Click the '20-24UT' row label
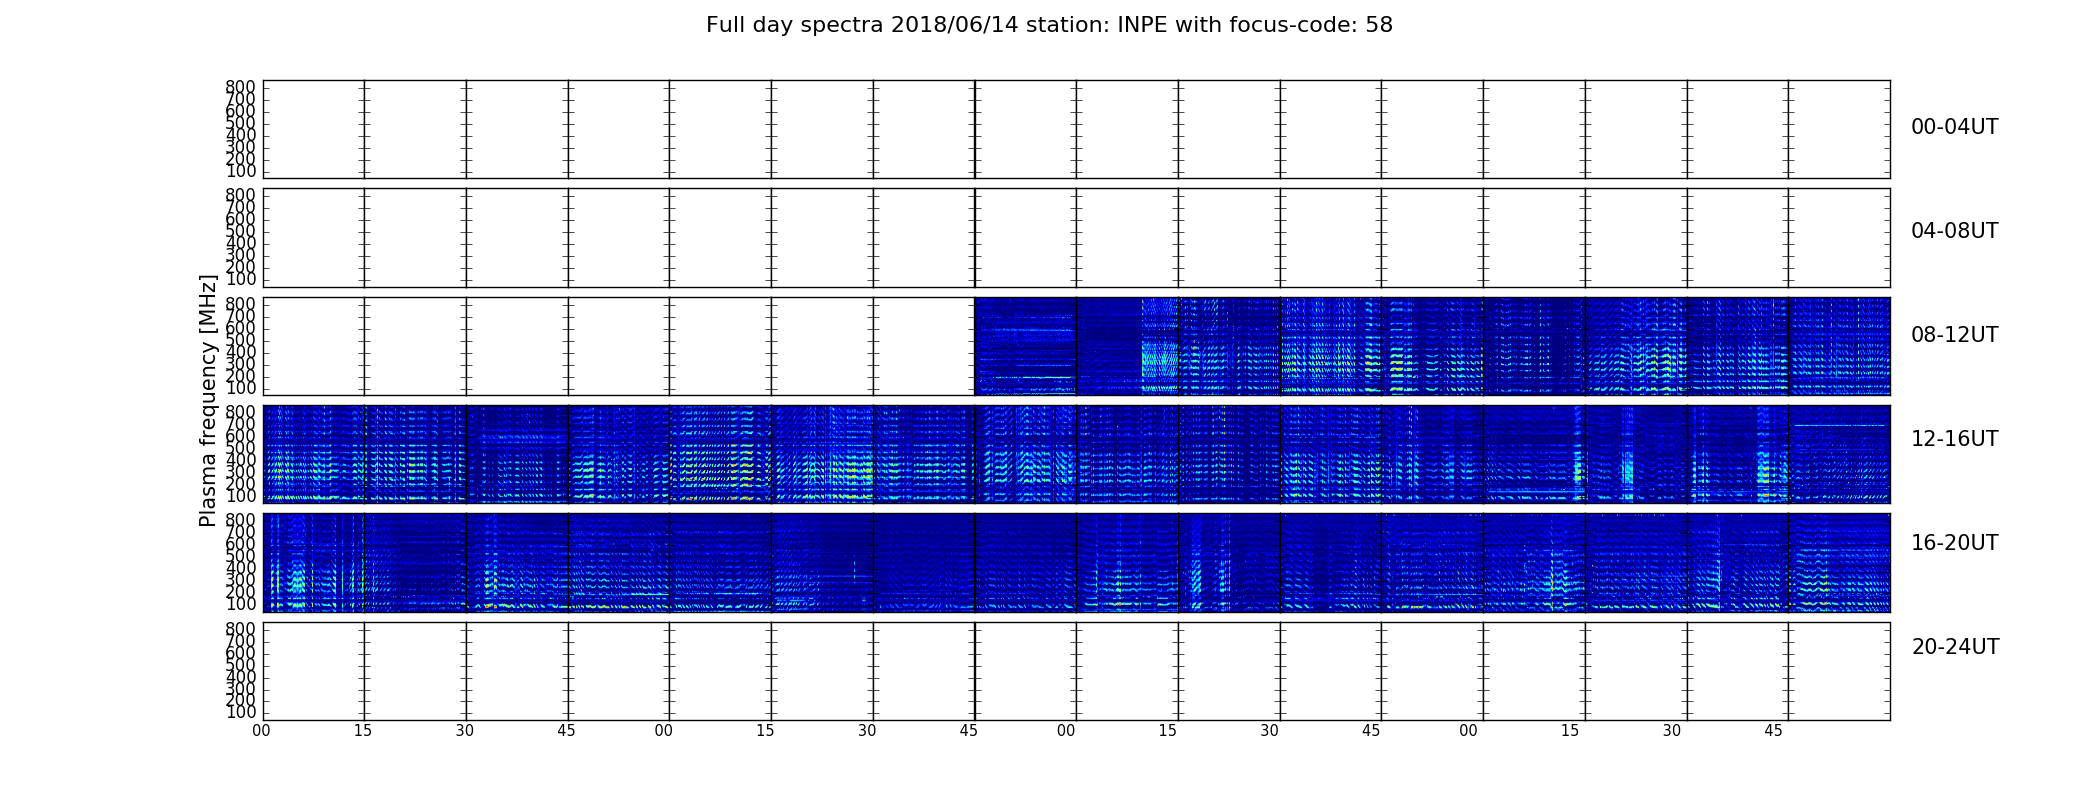Image resolution: width=2100 pixels, height=800 pixels. coord(1954,647)
